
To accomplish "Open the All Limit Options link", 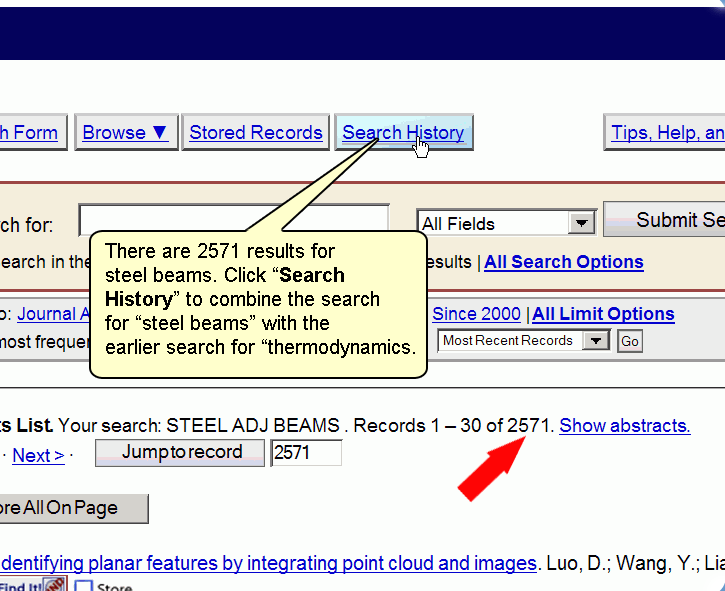I will click(603, 314).
